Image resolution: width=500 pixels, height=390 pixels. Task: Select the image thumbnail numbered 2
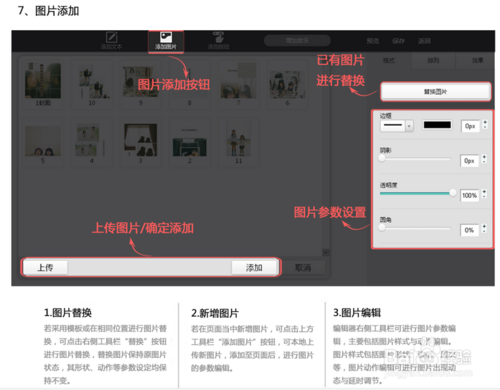[x=189, y=143]
